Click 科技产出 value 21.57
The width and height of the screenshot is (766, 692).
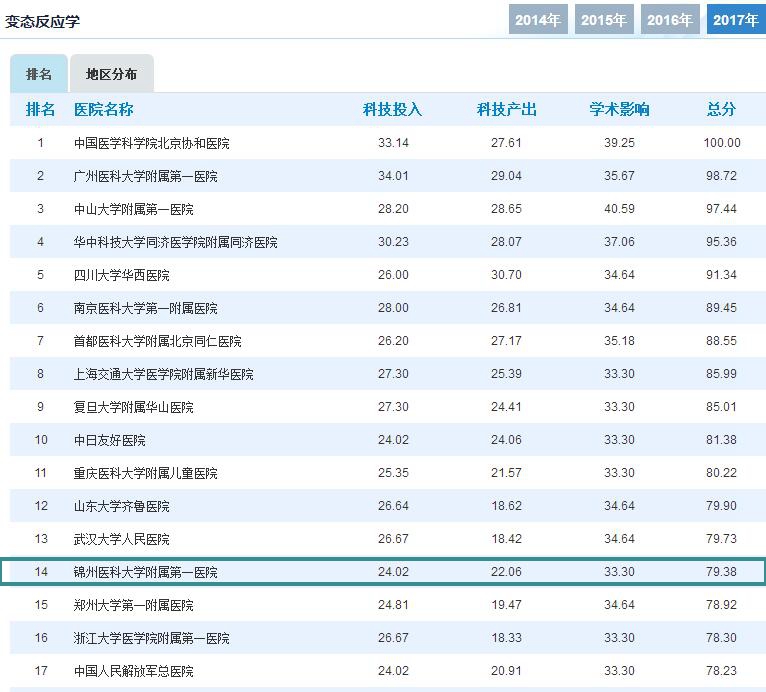507,473
